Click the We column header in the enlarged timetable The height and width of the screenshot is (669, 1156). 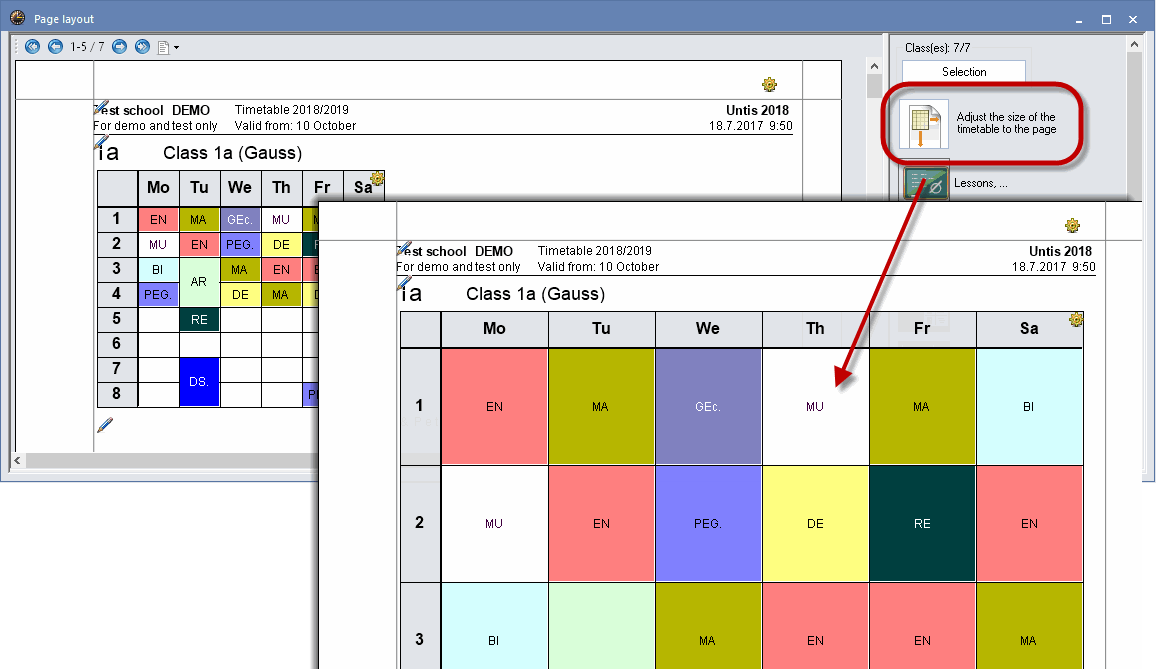(708, 329)
